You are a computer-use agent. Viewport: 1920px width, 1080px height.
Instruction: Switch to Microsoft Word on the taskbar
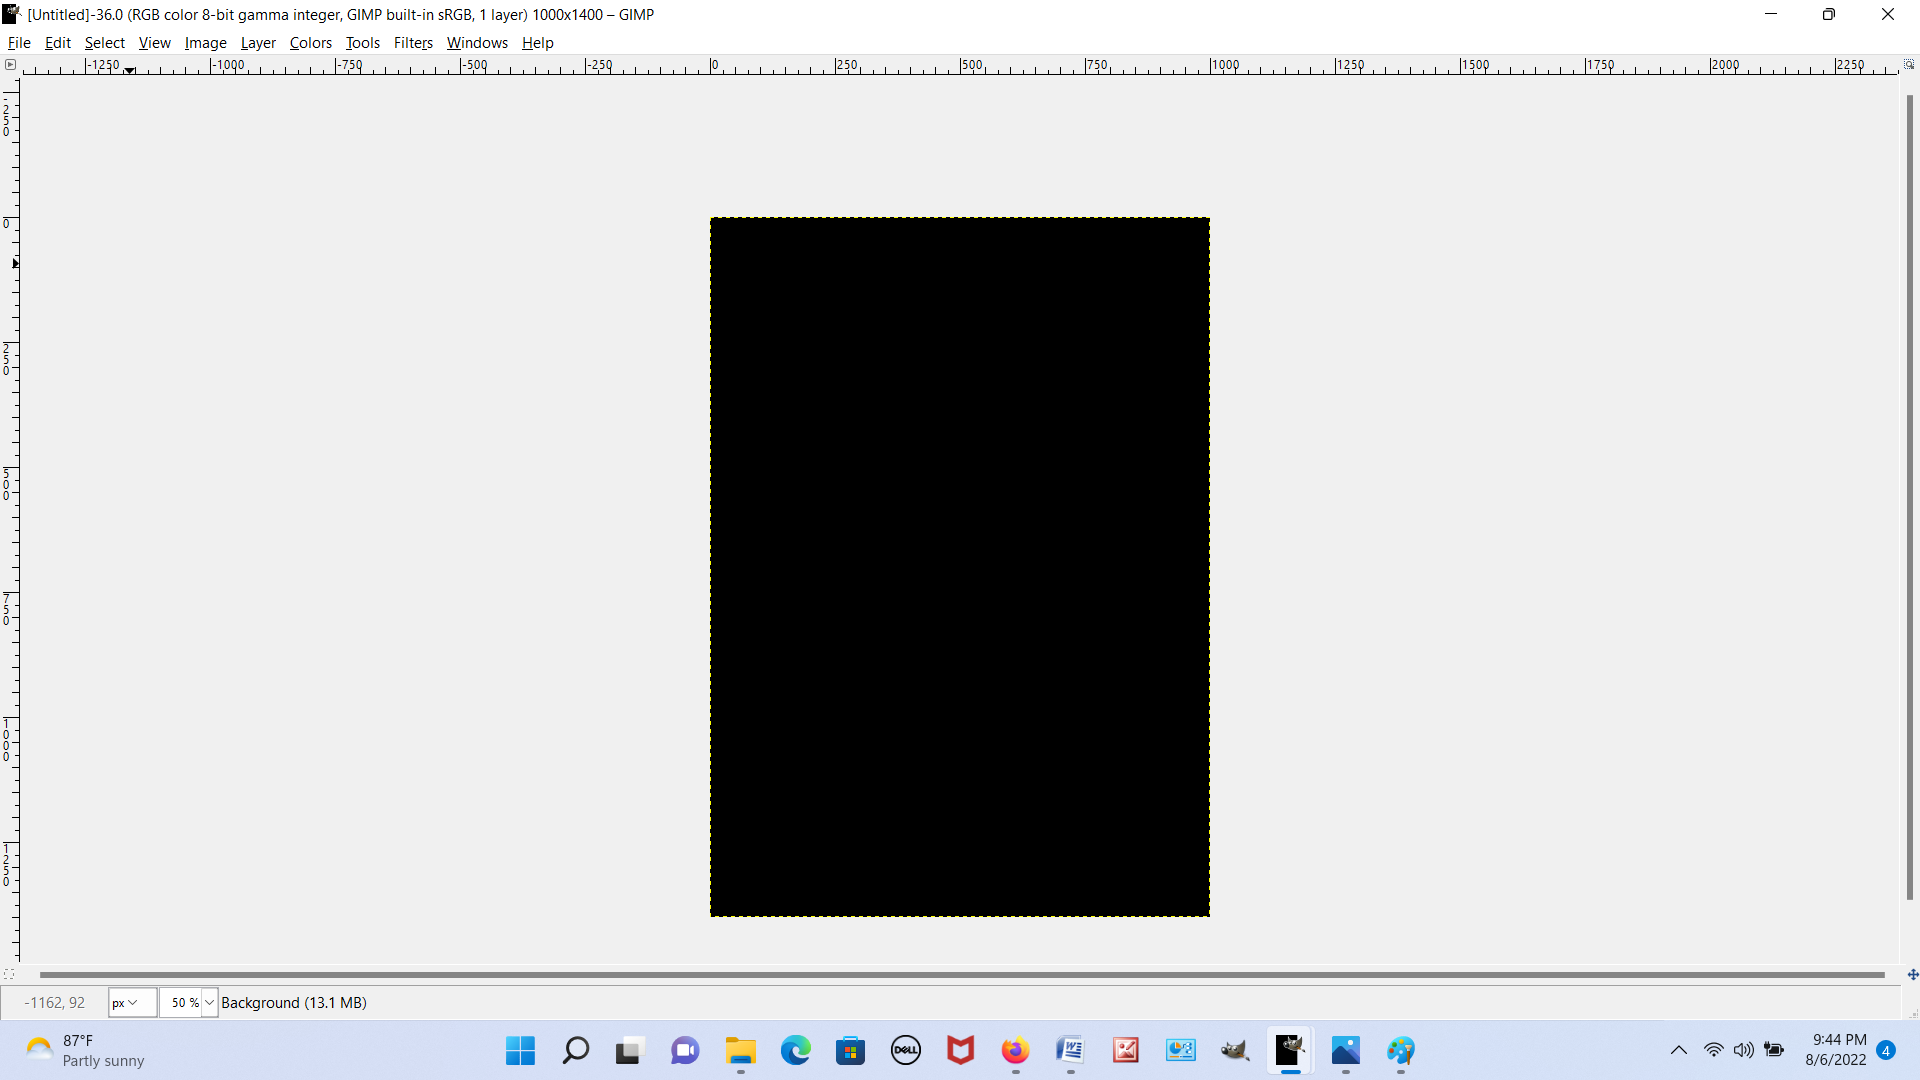click(1071, 1051)
